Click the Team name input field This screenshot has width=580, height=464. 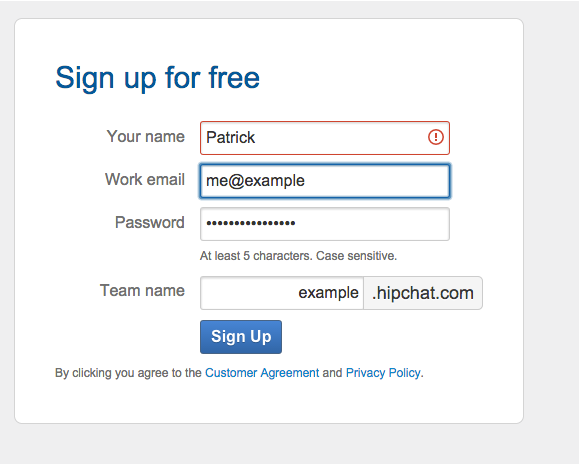click(x=282, y=293)
